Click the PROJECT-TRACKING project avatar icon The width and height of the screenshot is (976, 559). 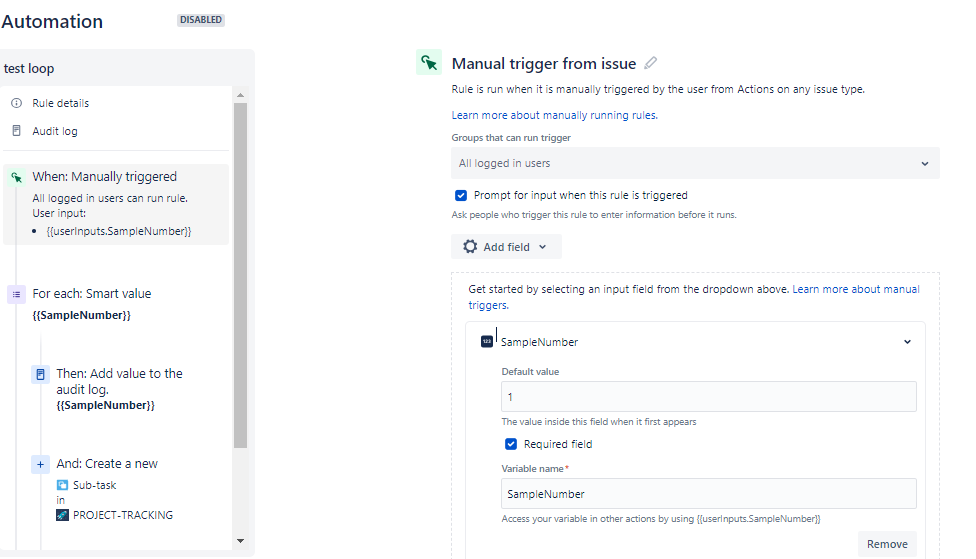[x=62, y=515]
